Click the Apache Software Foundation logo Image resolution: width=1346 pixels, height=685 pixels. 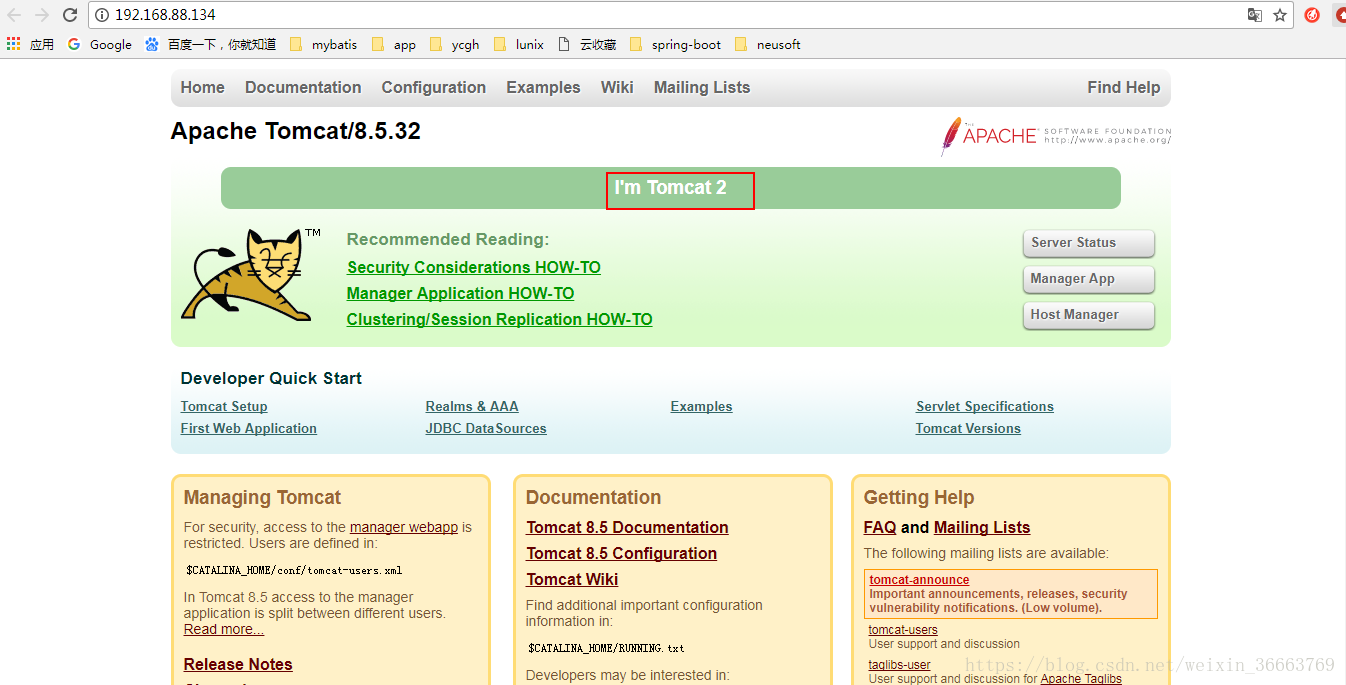[x=1056, y=135]
